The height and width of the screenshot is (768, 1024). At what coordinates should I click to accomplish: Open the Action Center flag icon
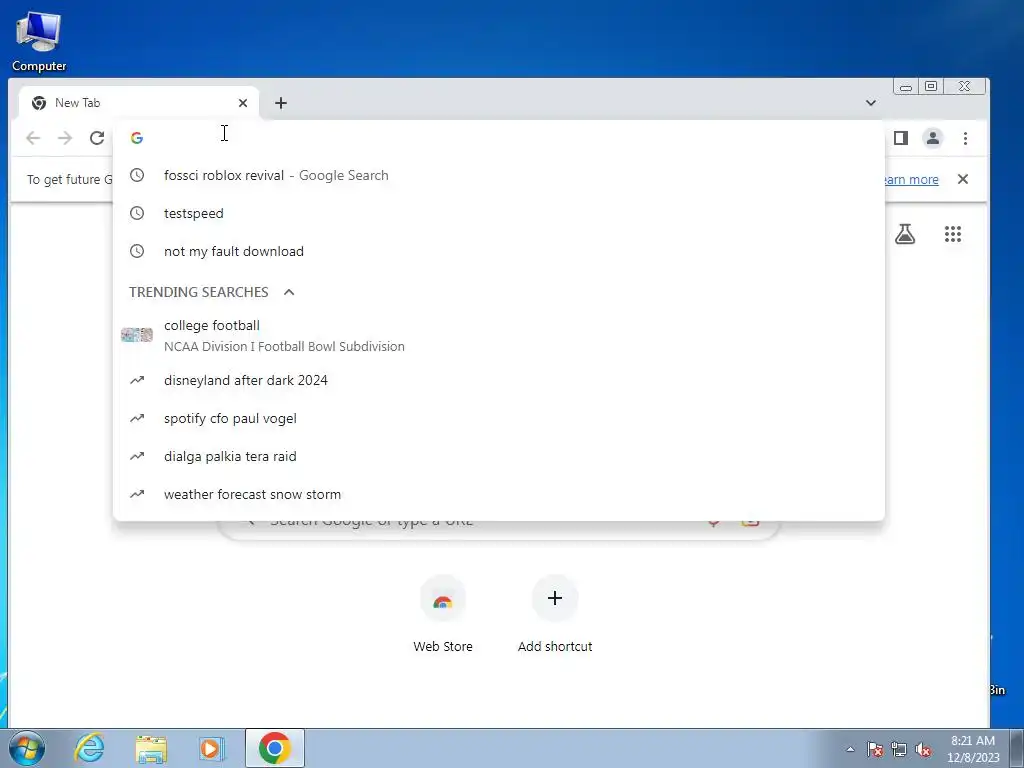click(x=875, y=749)
